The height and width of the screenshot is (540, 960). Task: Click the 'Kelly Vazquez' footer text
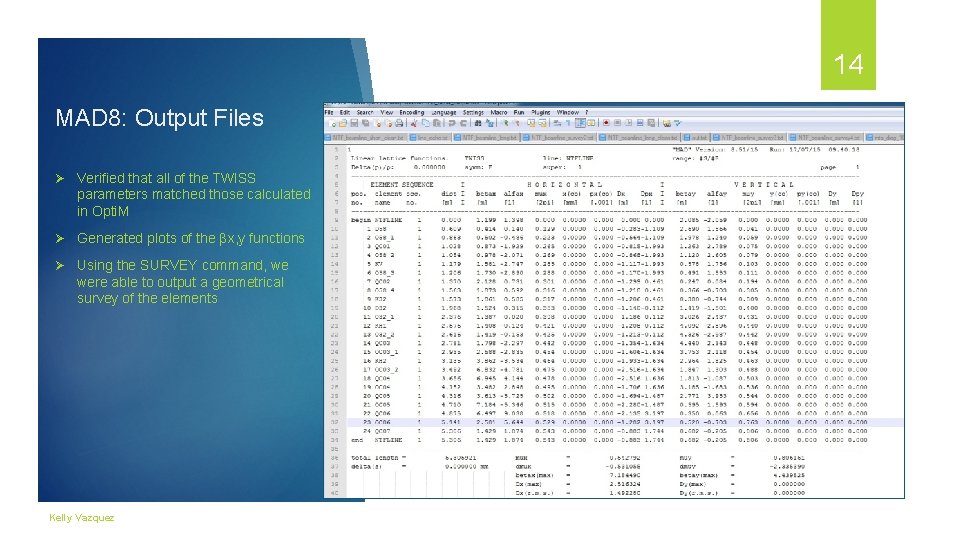[81, 517]
